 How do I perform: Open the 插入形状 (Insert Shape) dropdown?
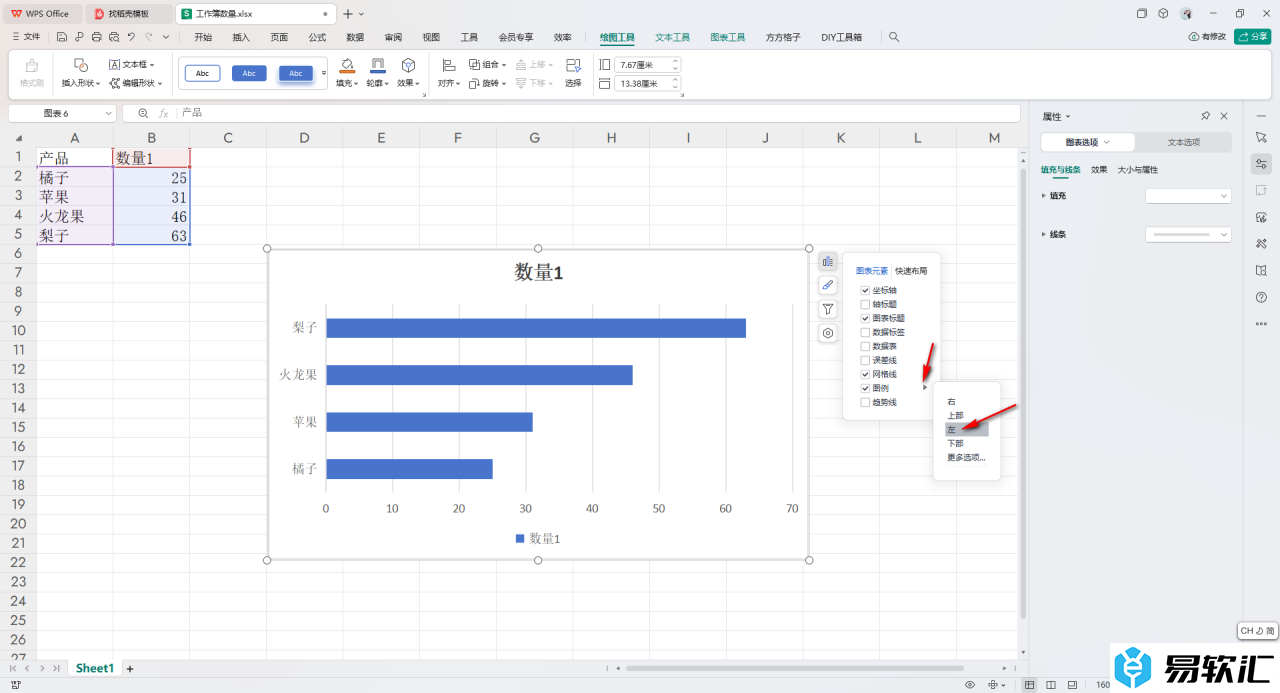(x=81, y=83)
